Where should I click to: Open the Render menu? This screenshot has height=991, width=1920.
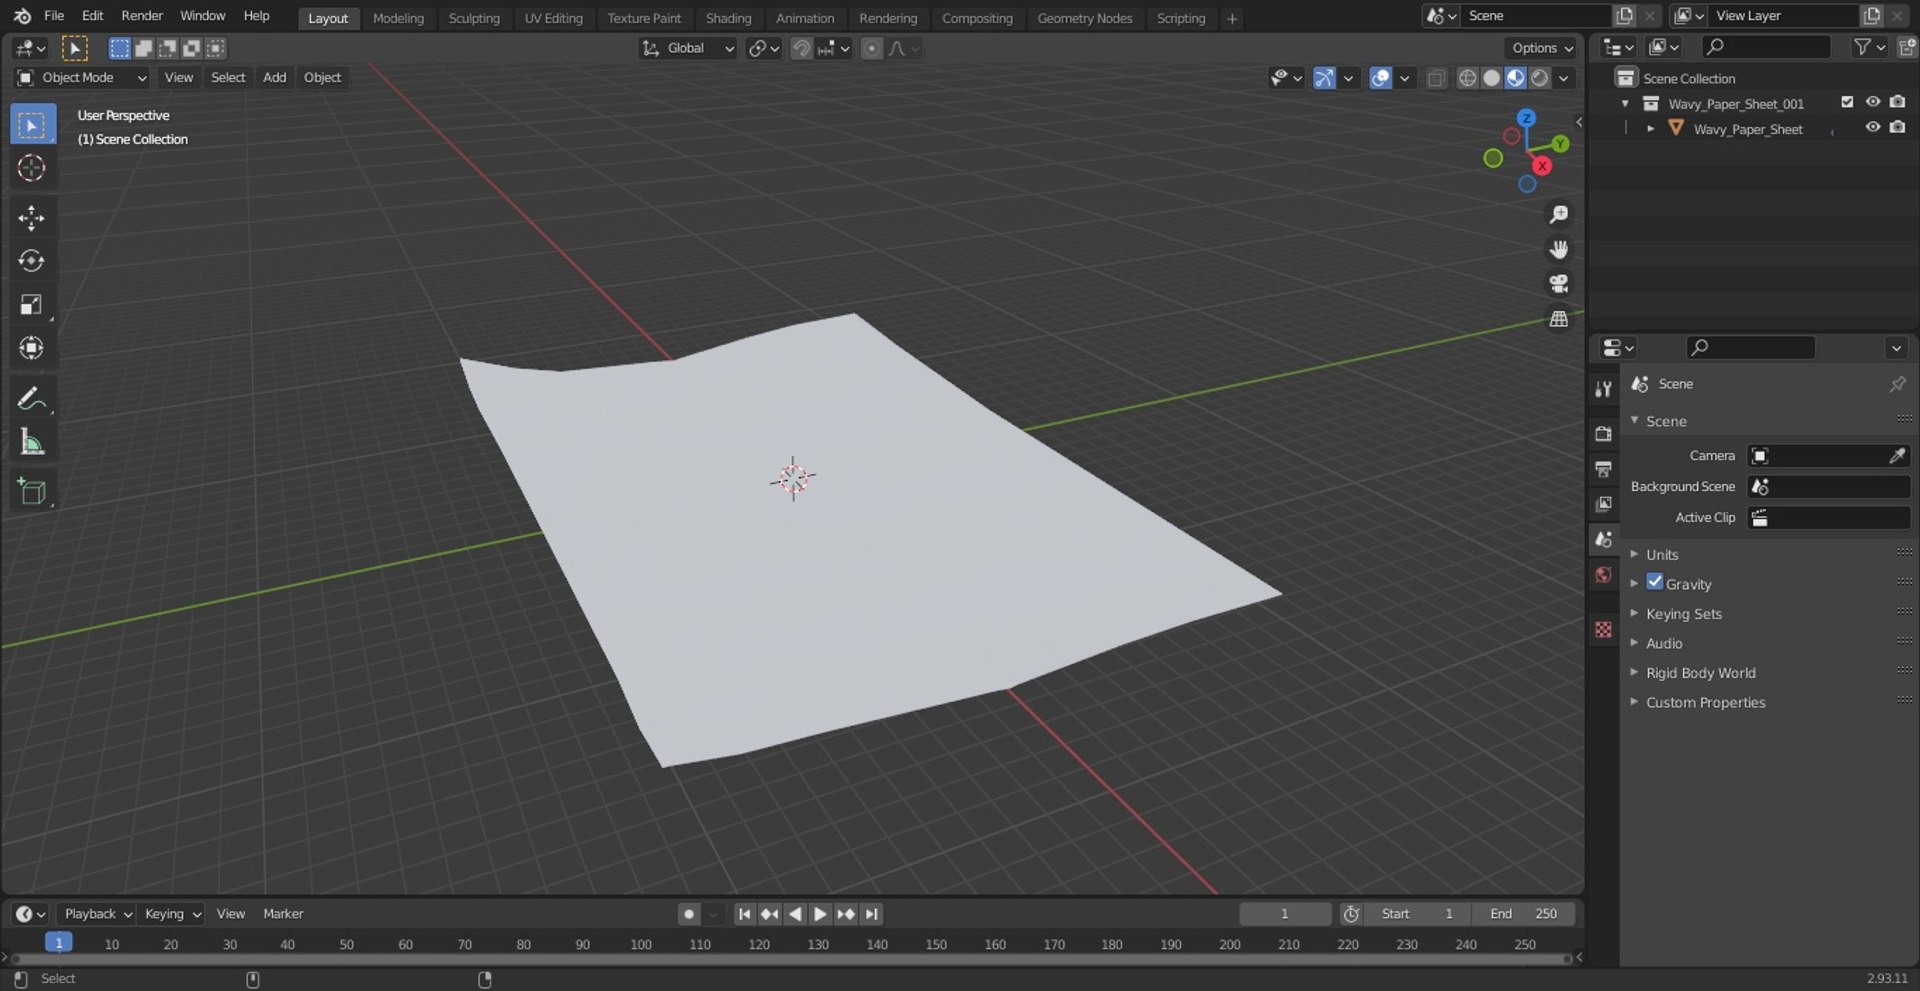point(142,16)
